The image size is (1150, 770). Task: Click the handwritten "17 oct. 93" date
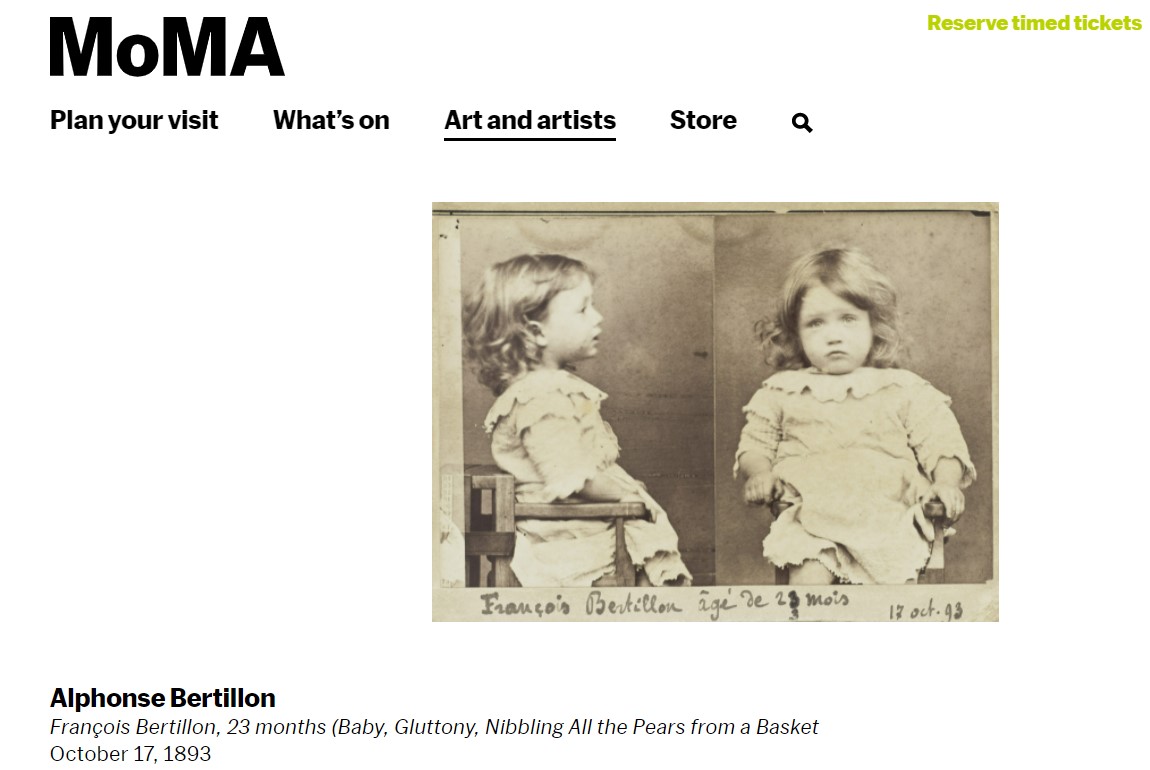click(926, 610)
